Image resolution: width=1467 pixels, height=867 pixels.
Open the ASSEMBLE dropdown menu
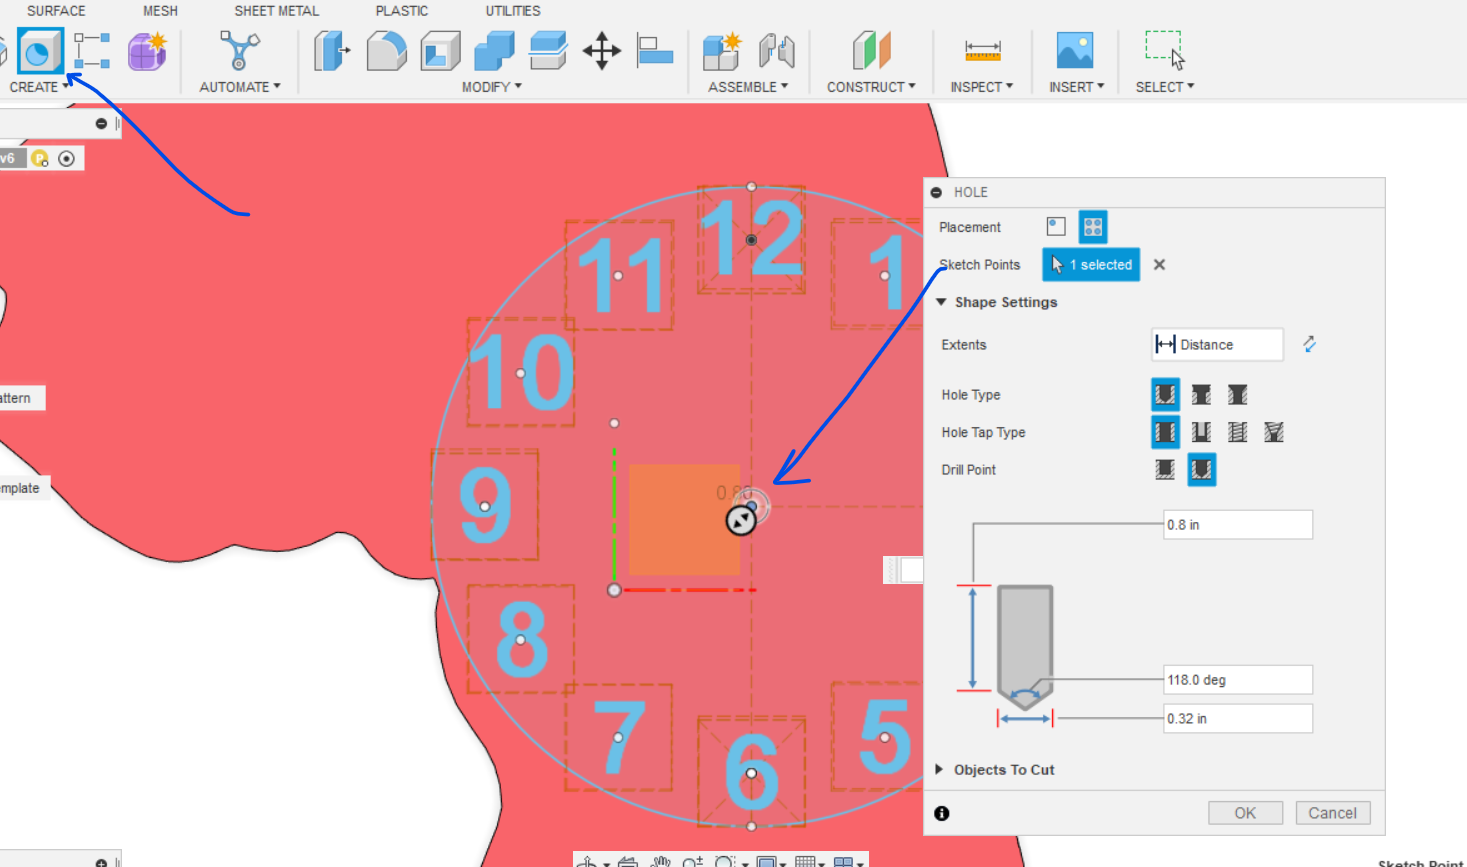click(748, 87)
